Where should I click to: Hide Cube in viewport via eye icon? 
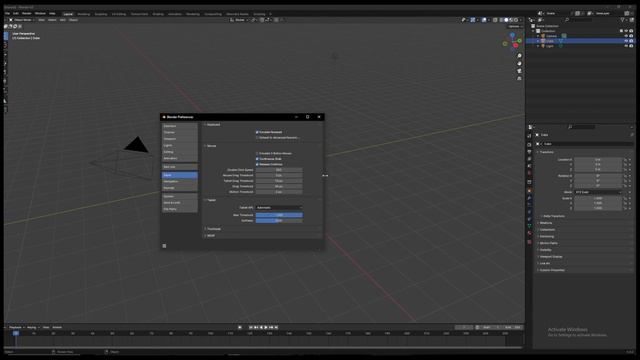[626, 41]
